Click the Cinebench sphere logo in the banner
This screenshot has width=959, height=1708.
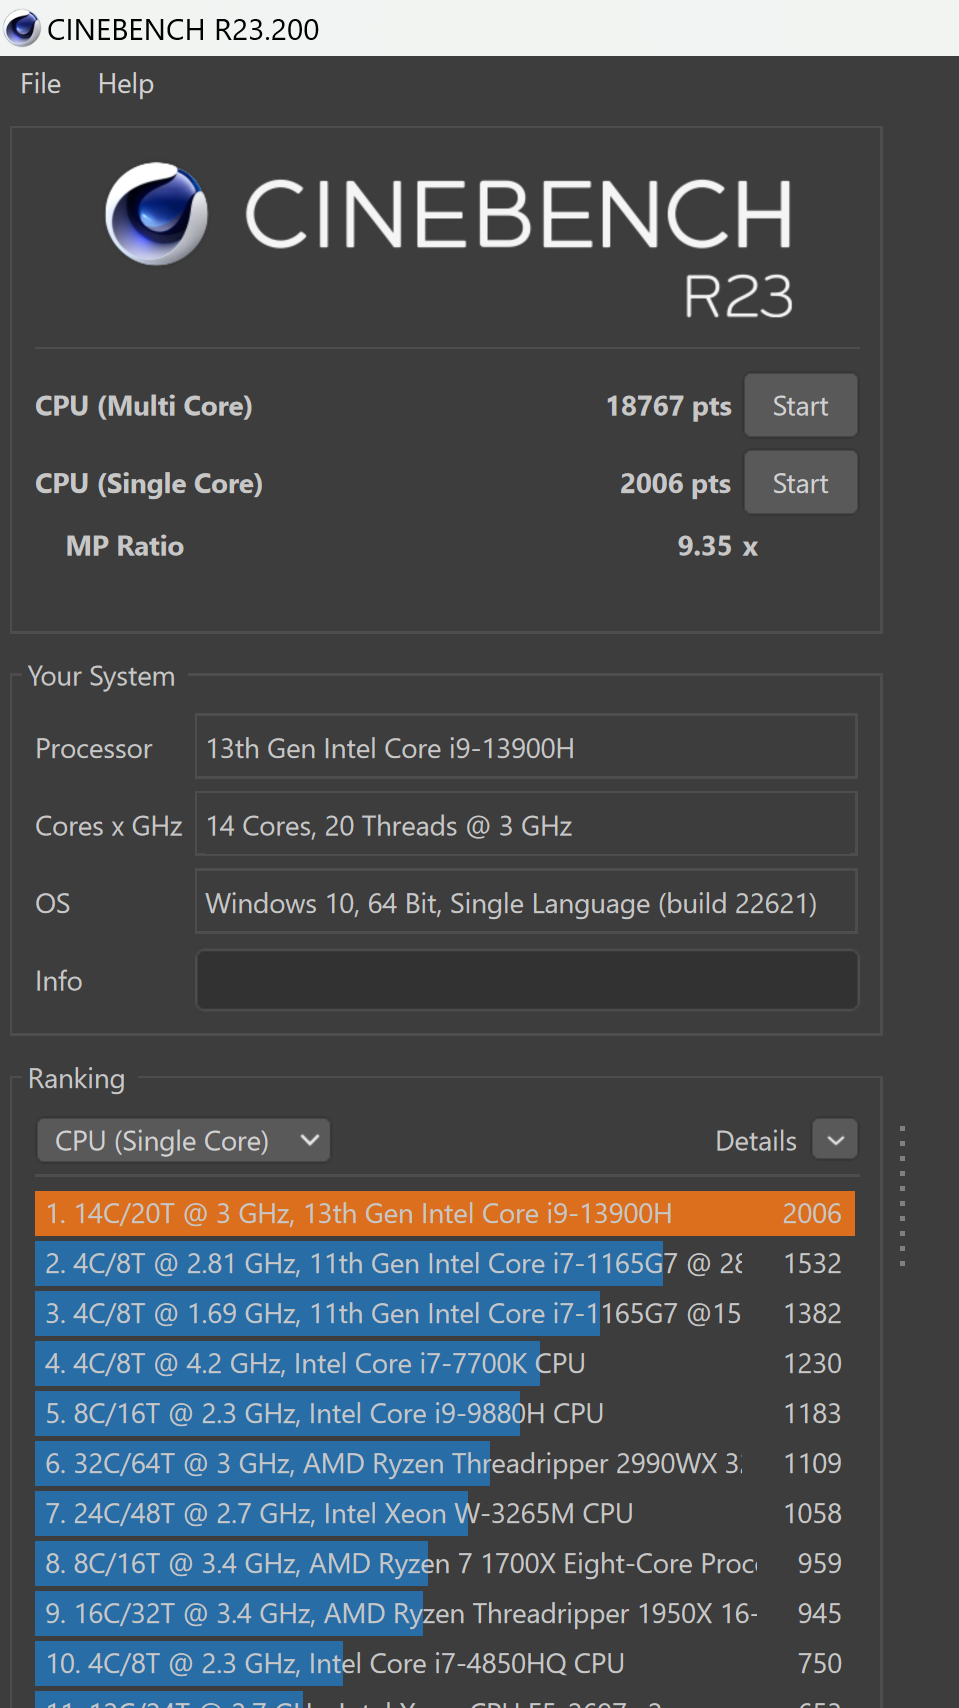[x=157, y=214]
